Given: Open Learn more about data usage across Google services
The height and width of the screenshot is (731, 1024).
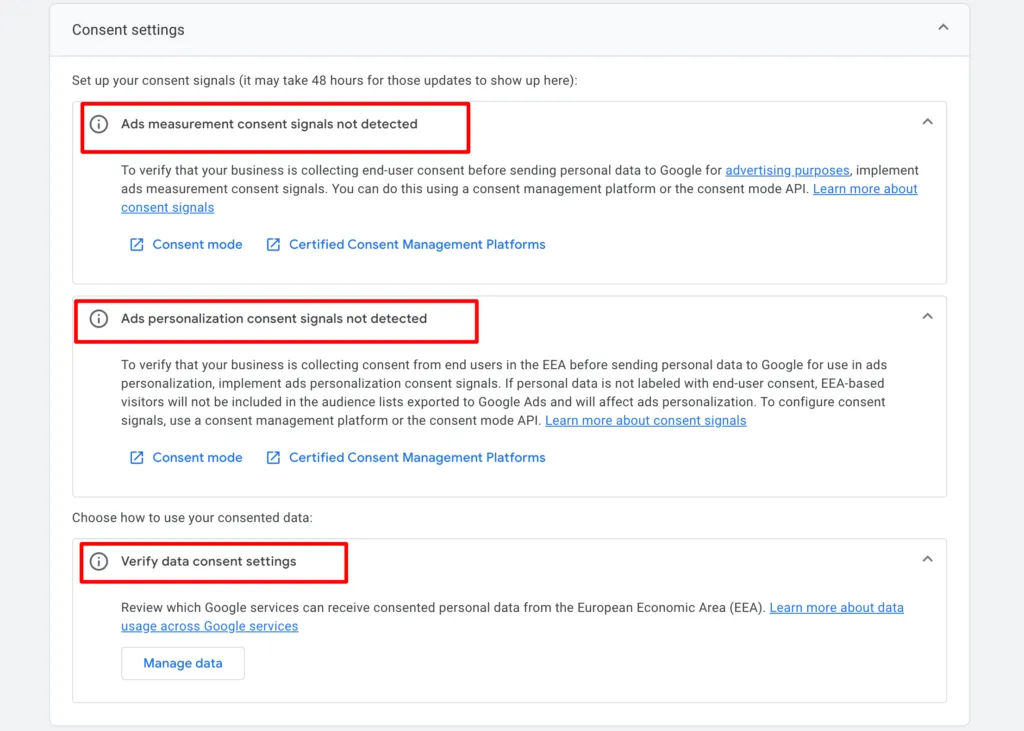Looking at the screenshot, I should (x=836, y=608).
